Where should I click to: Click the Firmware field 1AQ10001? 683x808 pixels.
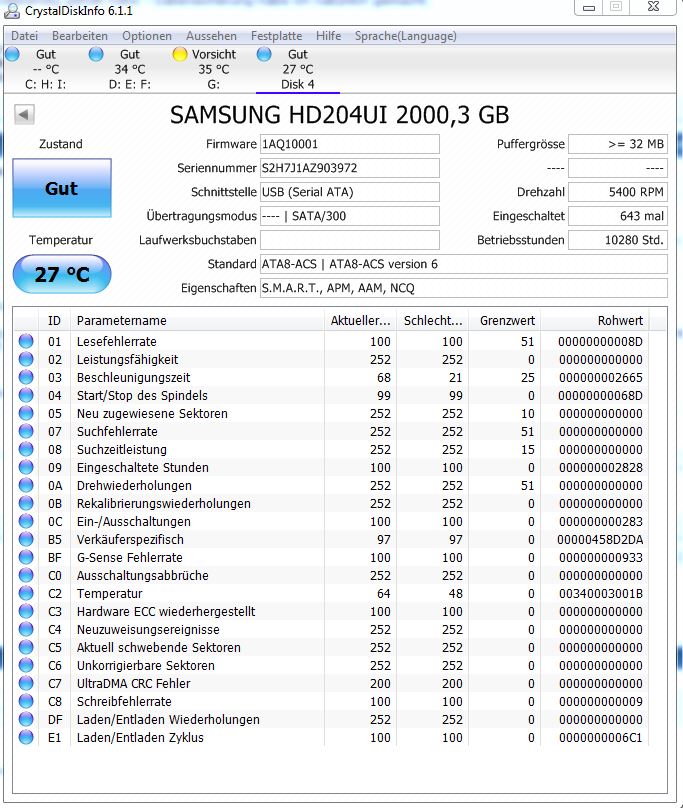pyautogui.click(x=349, y=144)
